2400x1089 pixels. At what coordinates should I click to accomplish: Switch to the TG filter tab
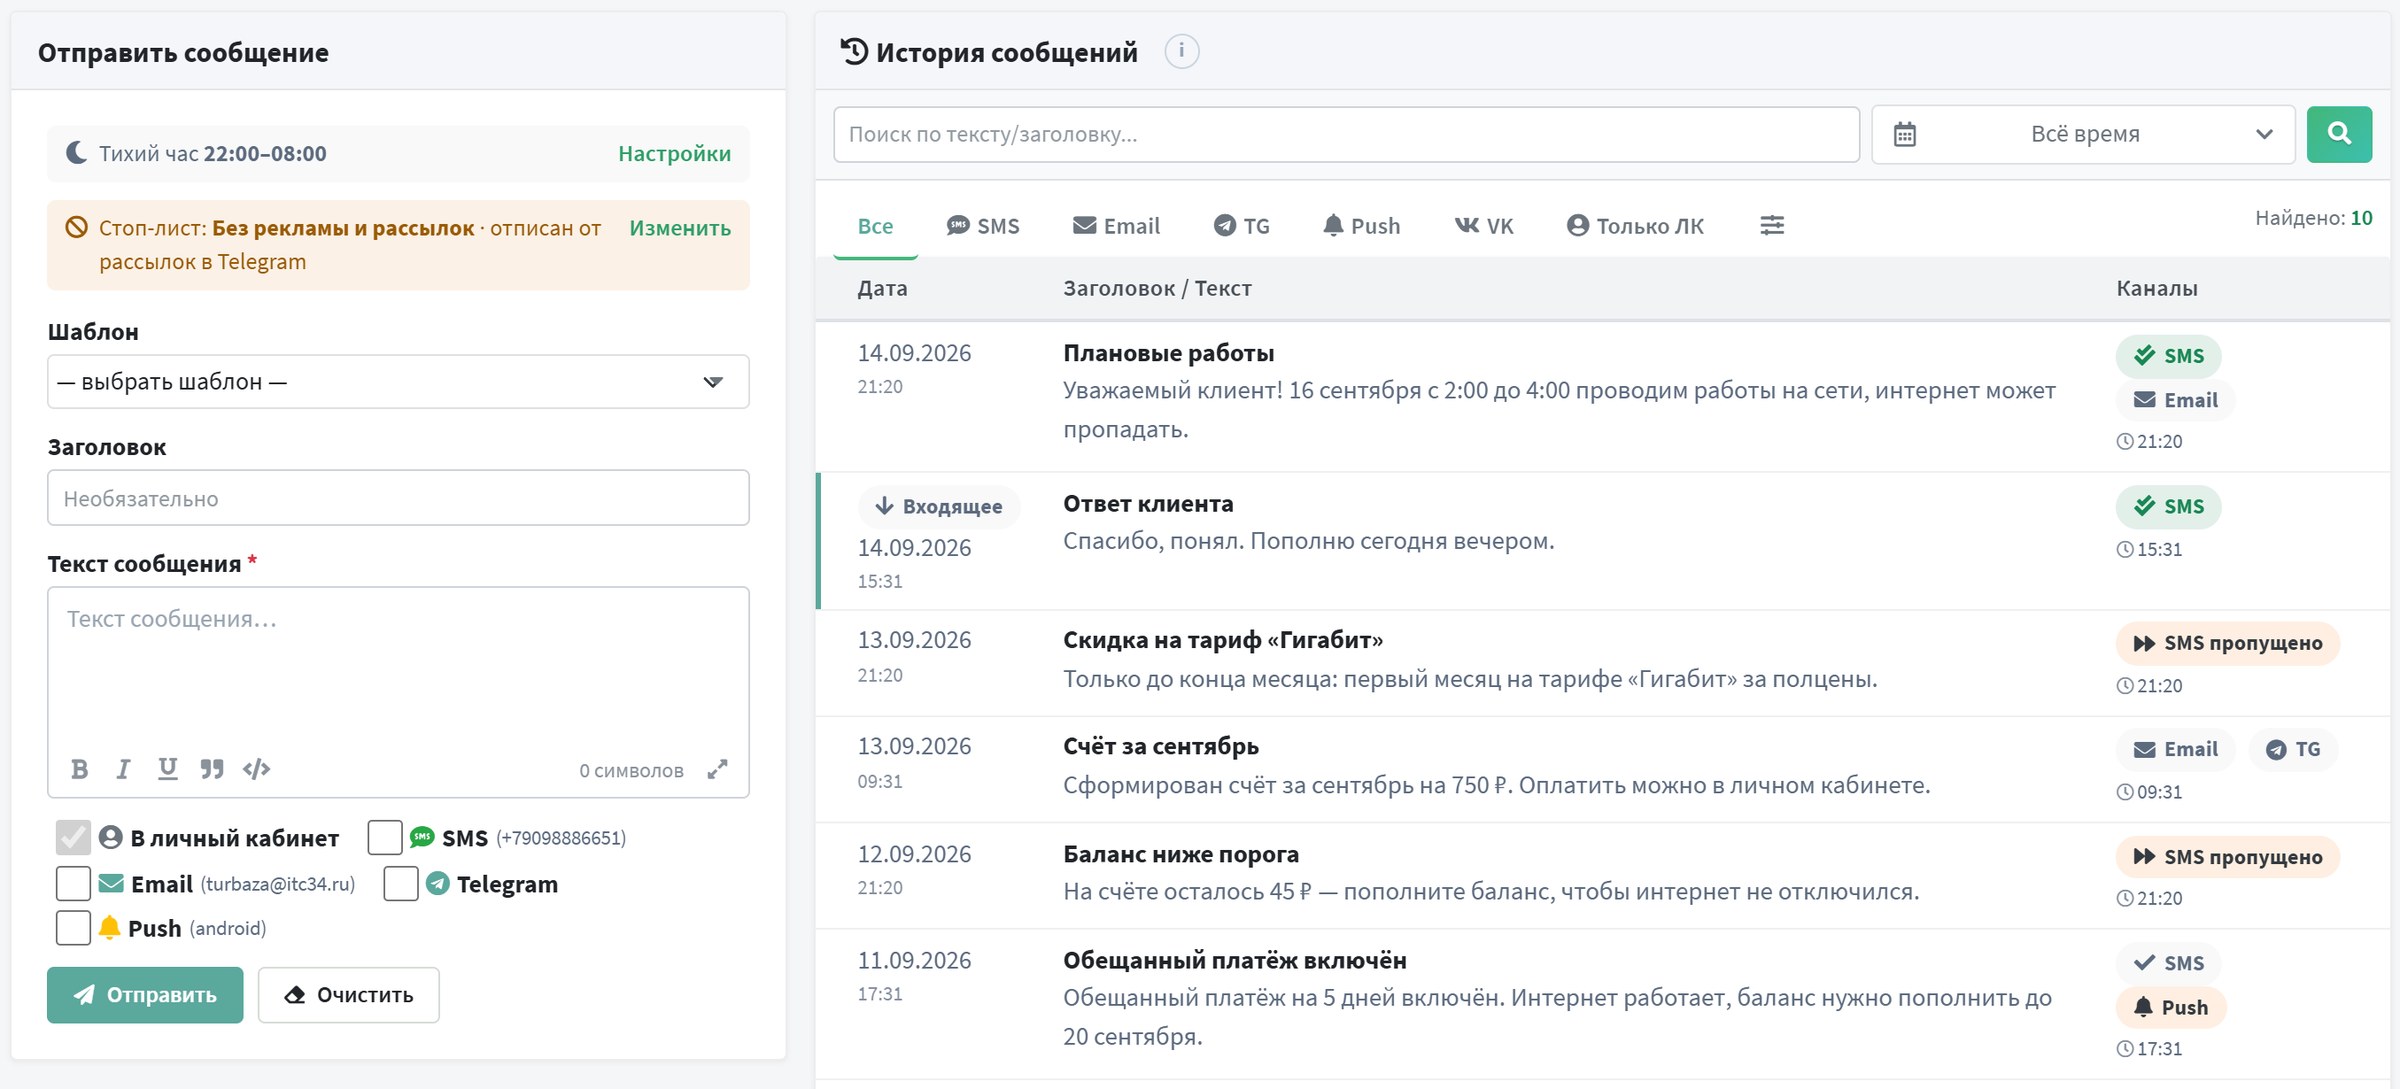click(x=1241, y=226)
